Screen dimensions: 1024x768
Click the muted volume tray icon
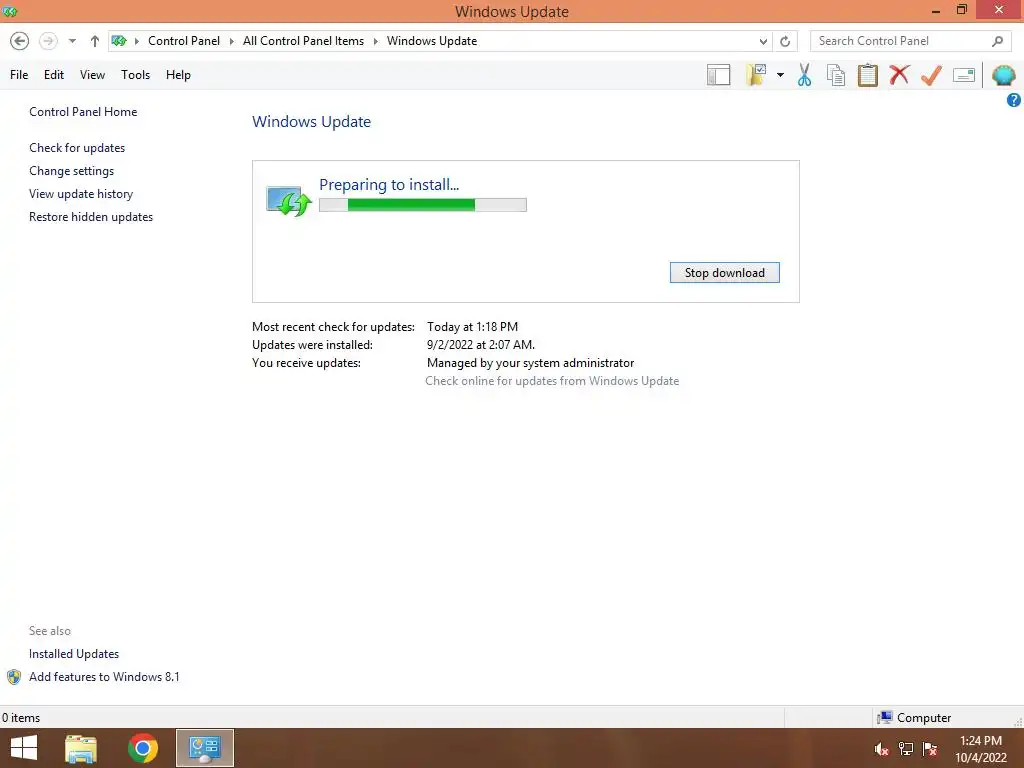click(882, 749)
